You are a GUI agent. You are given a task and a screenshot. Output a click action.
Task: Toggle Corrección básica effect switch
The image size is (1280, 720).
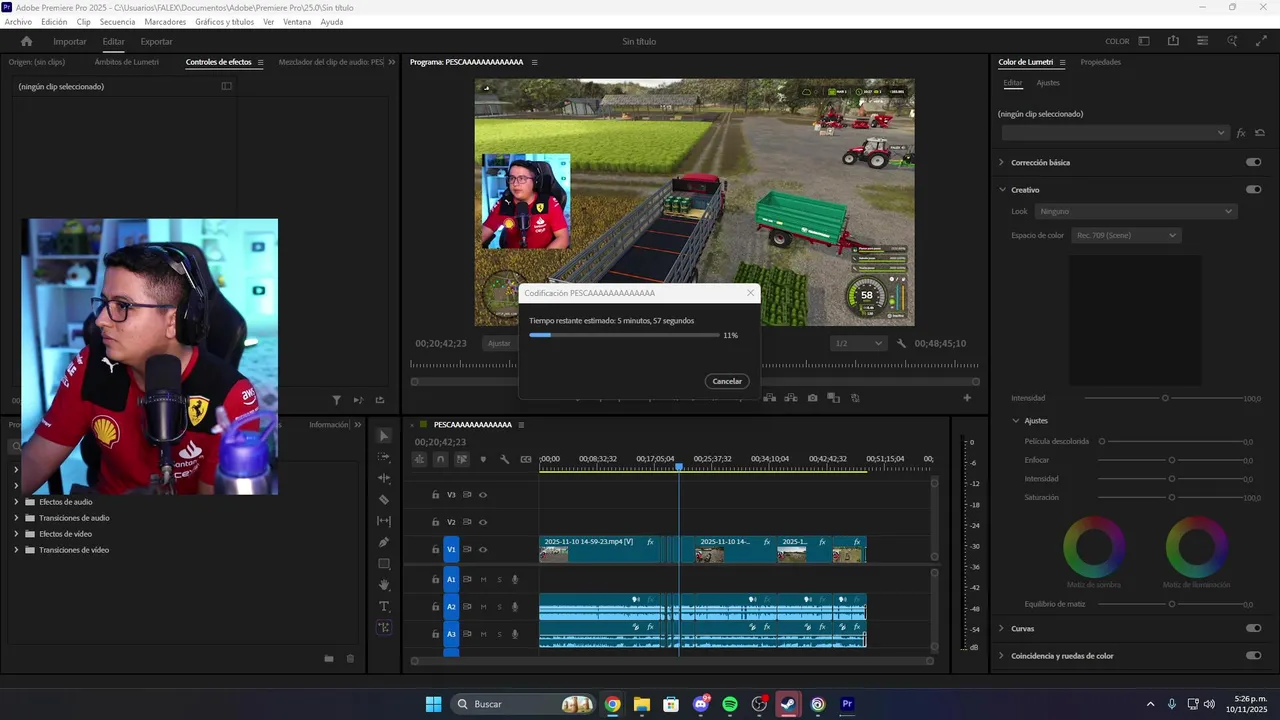tap(1253, 162)
